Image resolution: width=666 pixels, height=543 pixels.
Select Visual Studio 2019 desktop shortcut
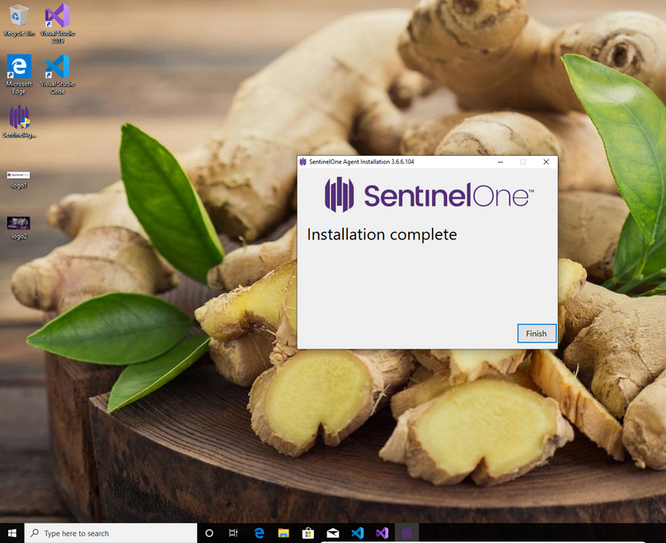tap(57, 23)
